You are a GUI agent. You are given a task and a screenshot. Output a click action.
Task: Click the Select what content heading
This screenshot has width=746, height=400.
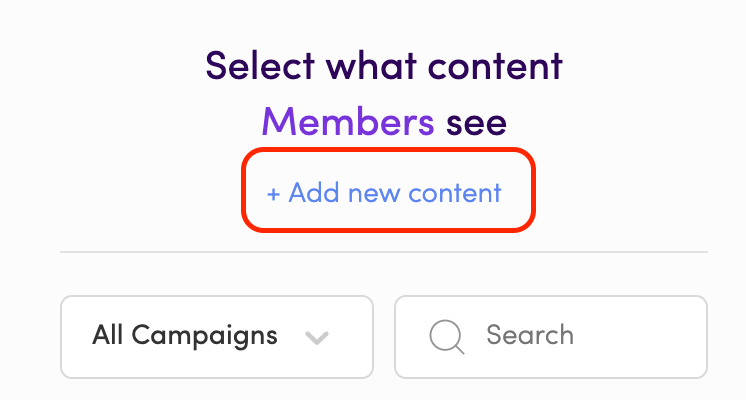tap(384, 66)
